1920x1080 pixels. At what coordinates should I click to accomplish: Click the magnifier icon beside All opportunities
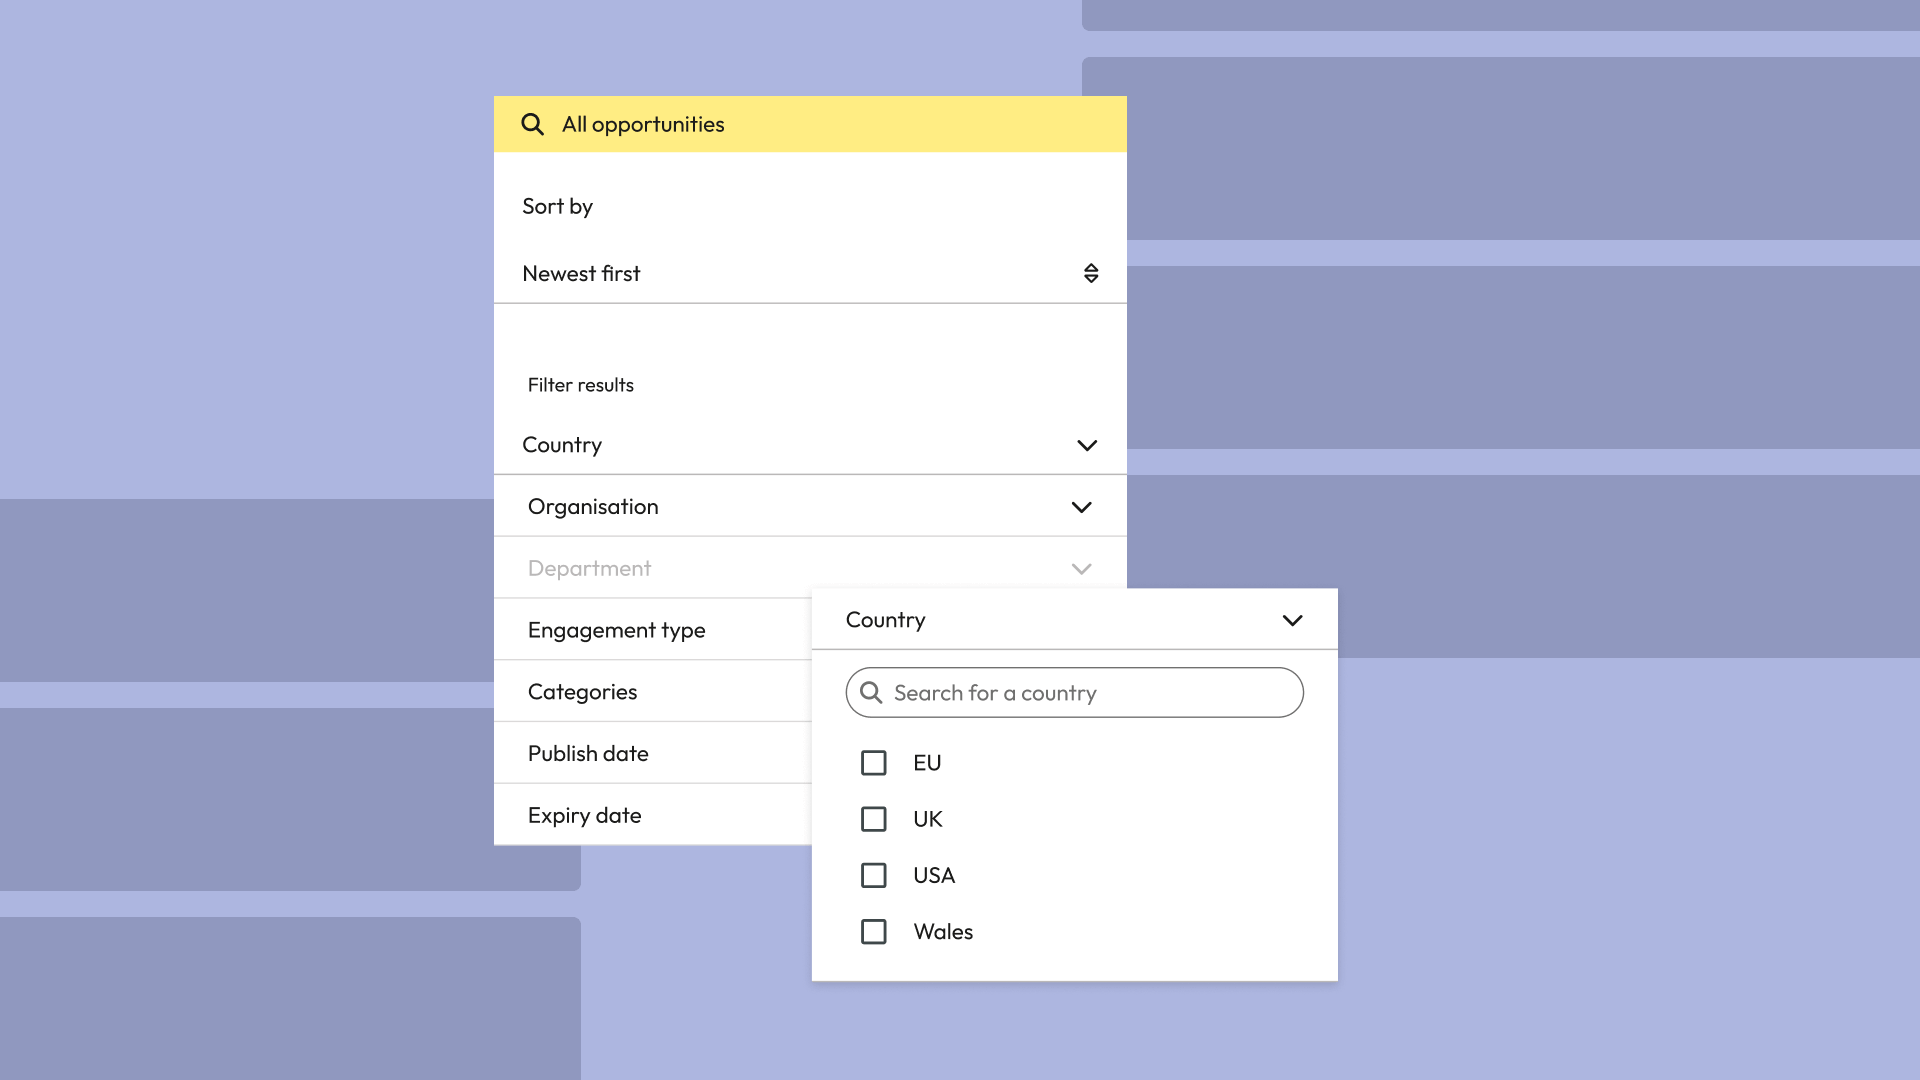coord(532,124)
